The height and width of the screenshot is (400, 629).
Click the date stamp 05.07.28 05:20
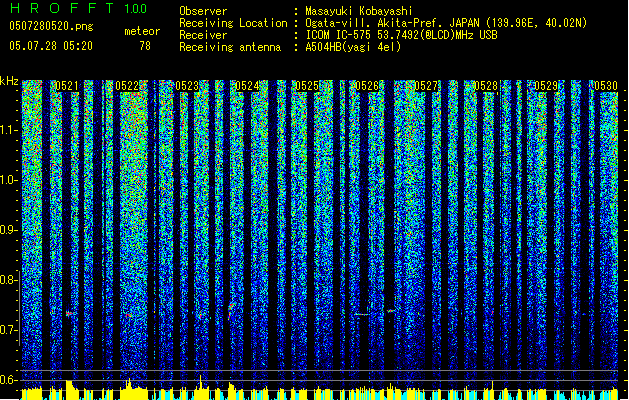(x=51, y=46)
